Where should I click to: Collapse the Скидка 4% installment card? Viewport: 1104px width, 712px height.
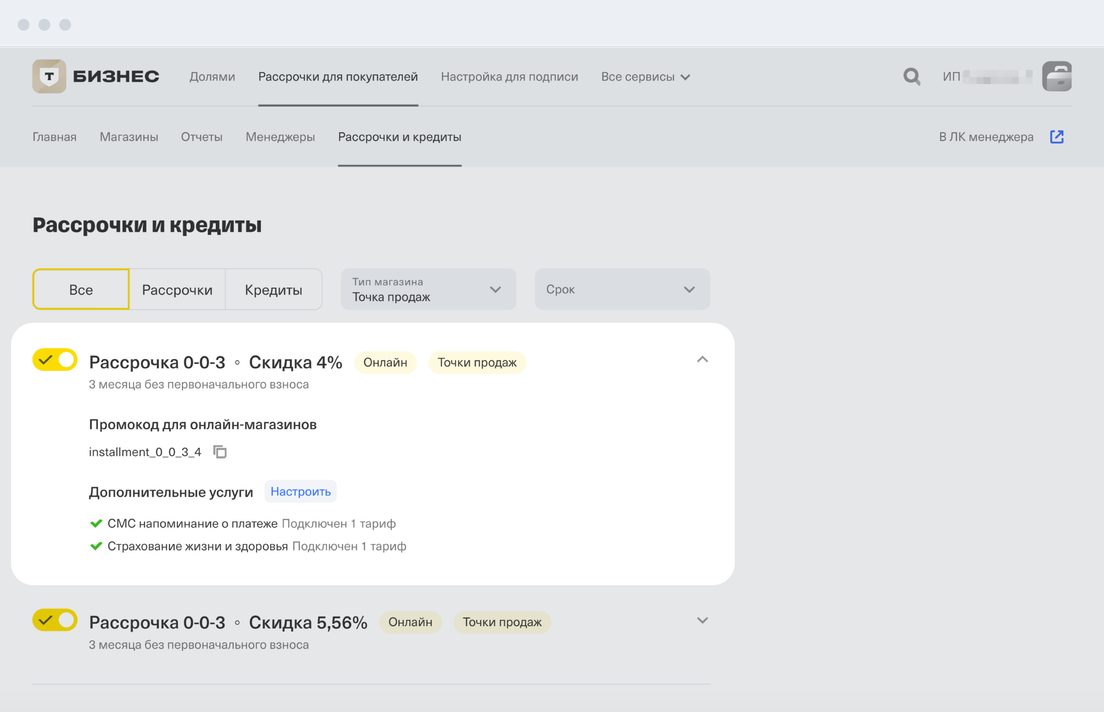click(702, 360)
